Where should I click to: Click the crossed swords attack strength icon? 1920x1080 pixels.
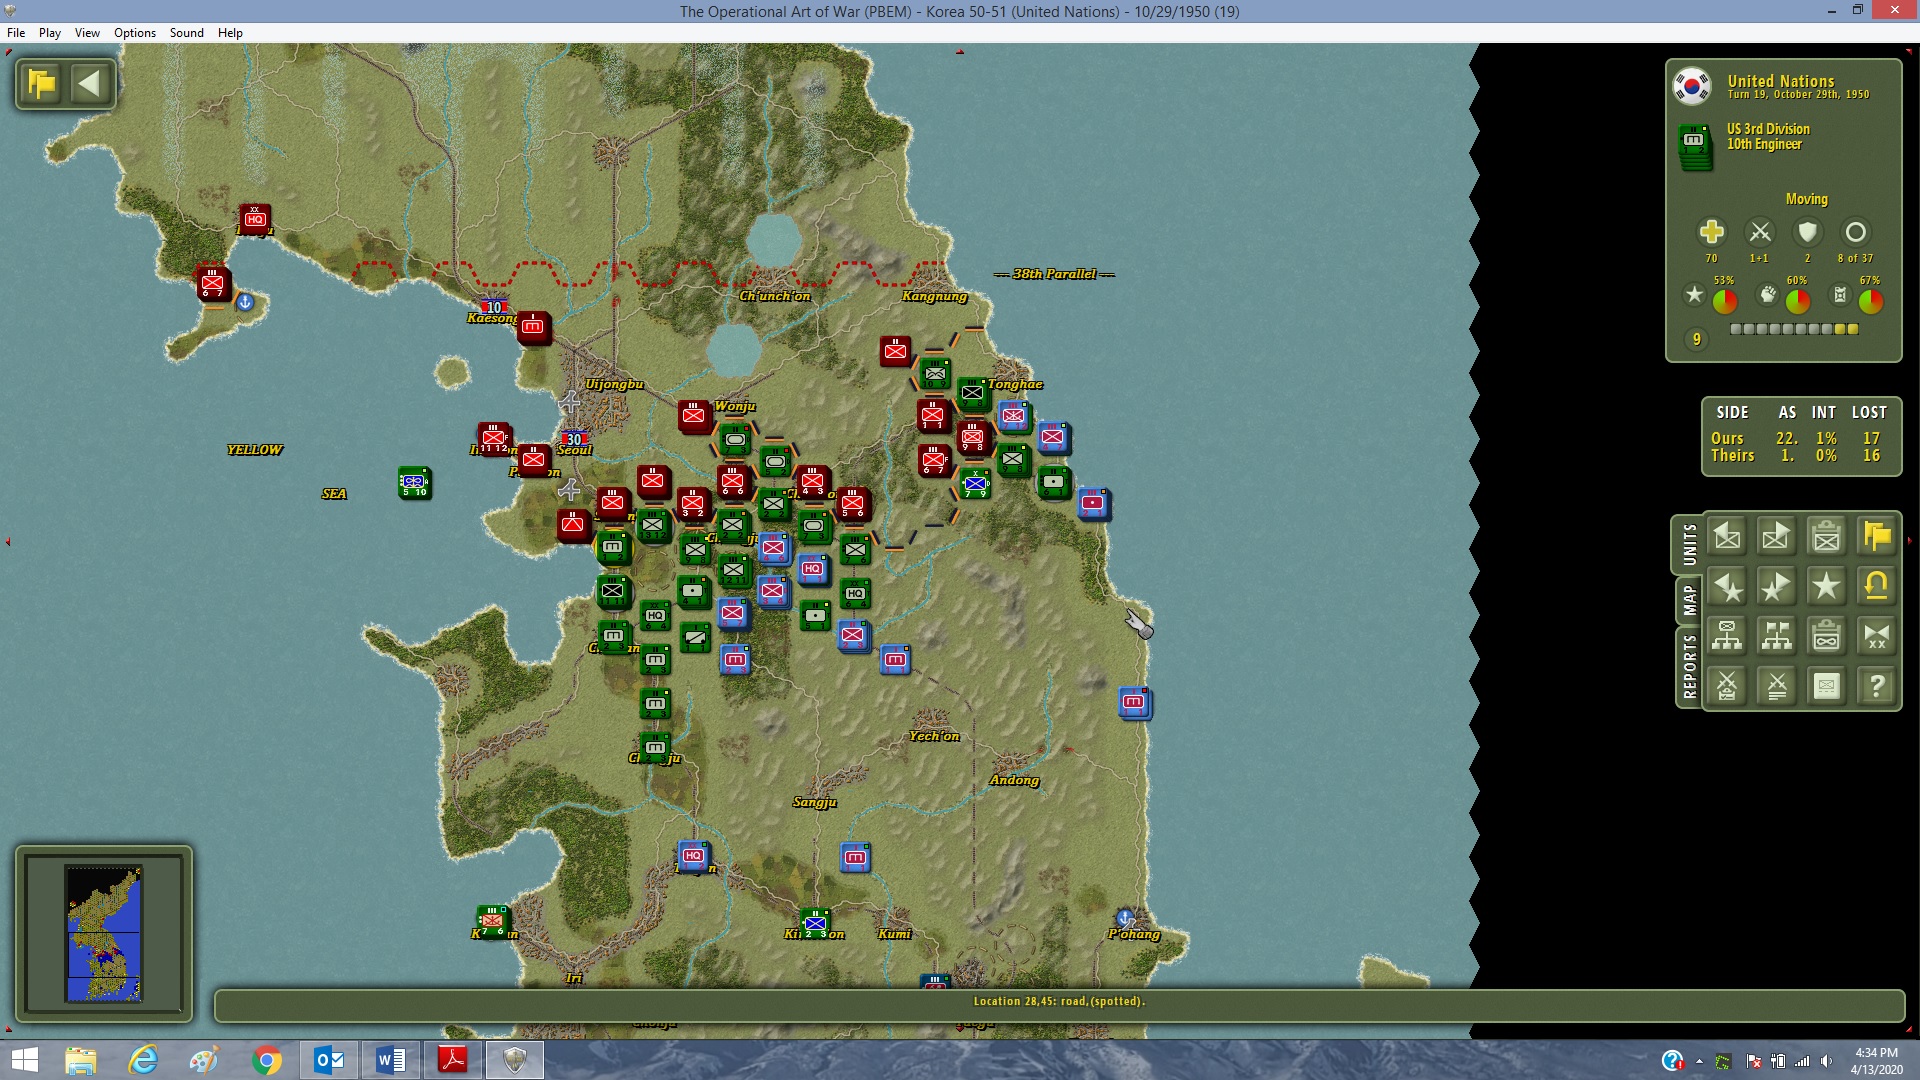click(1760, 232)
